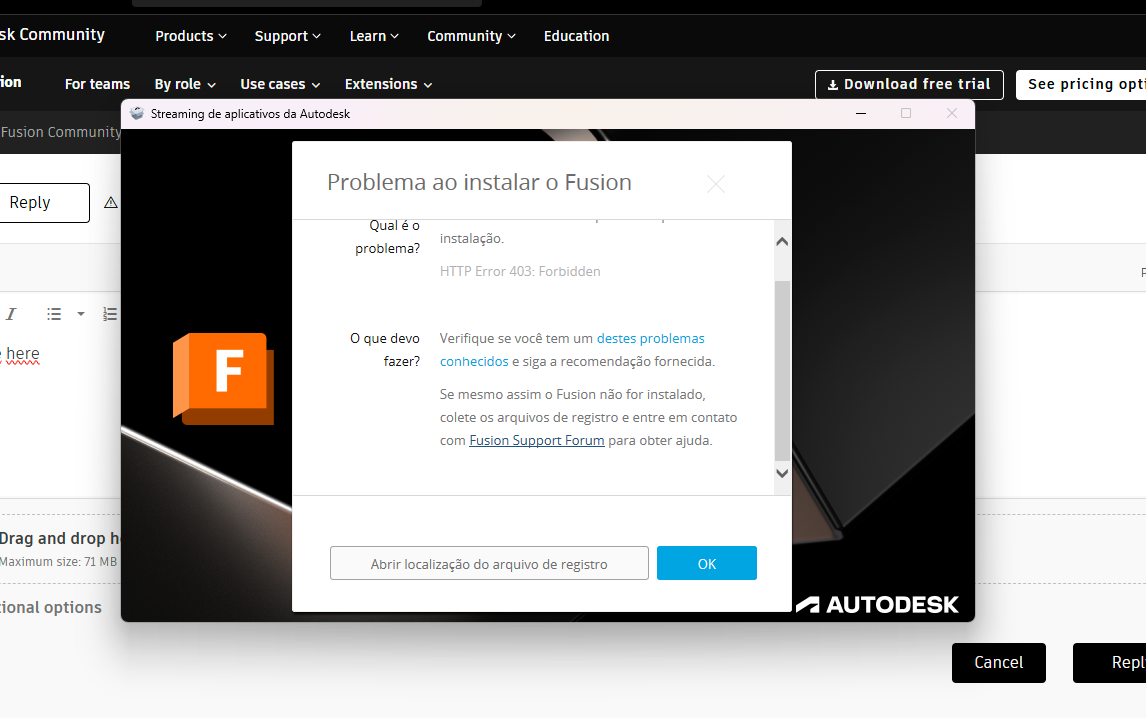This screenshot has height=725, width=1146.
Task: Click the See pricing options button
Action: 1081,85
